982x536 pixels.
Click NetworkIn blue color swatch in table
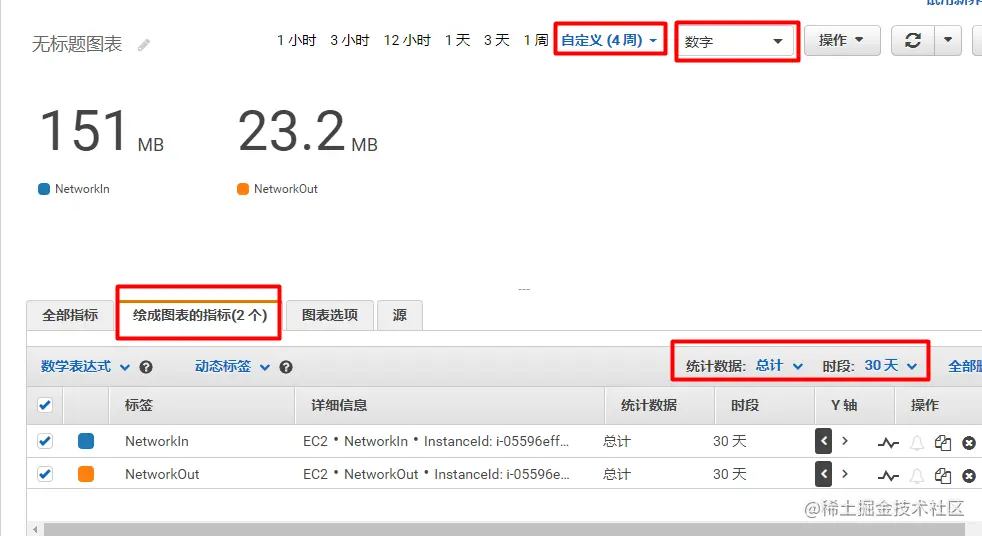(x=86, y=441)
